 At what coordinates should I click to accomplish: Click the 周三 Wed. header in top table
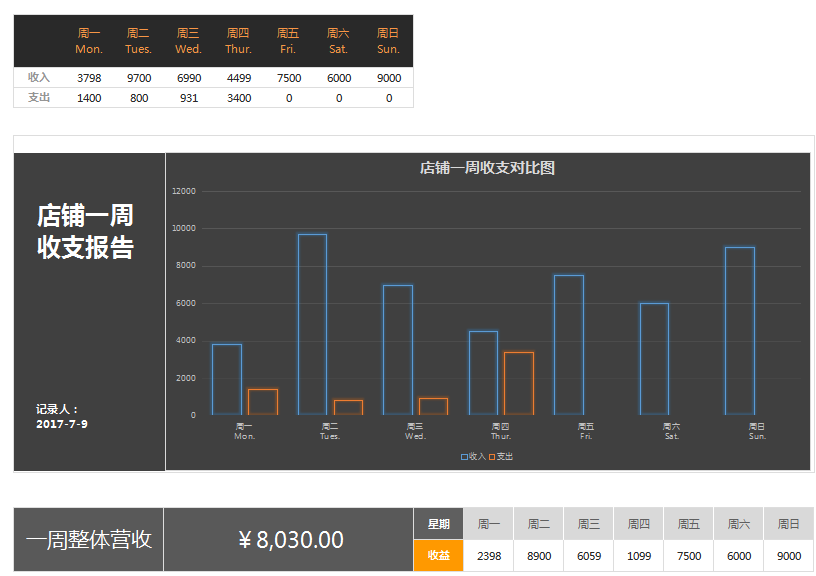tap(189, 41)
